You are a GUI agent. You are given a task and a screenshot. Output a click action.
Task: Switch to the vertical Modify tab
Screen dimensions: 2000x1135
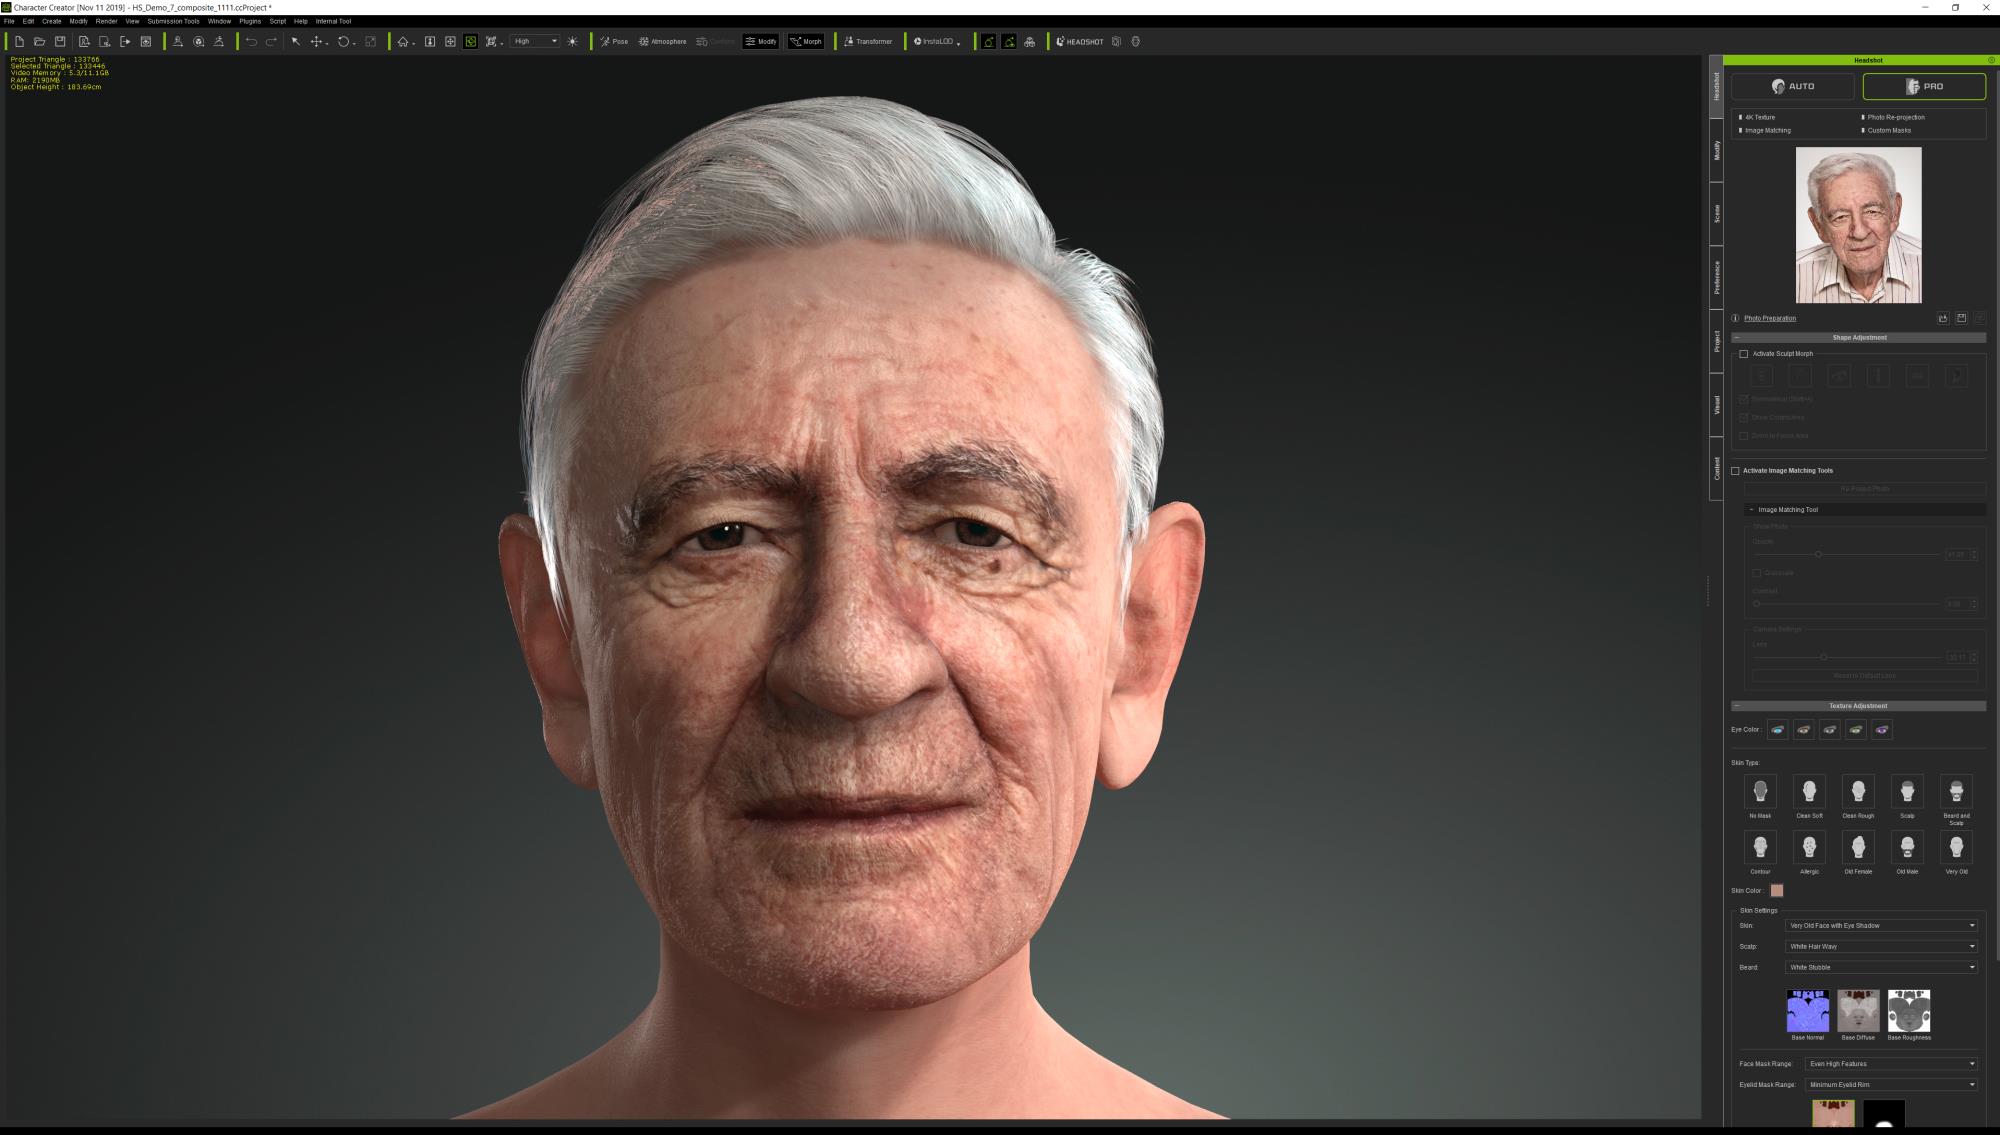pos(1717,150)
